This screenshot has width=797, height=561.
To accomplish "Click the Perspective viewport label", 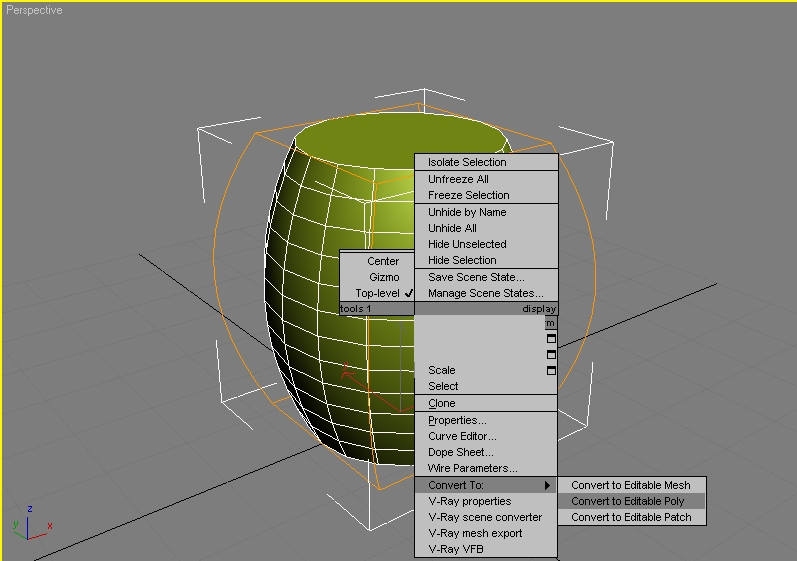I will point(34,10).
